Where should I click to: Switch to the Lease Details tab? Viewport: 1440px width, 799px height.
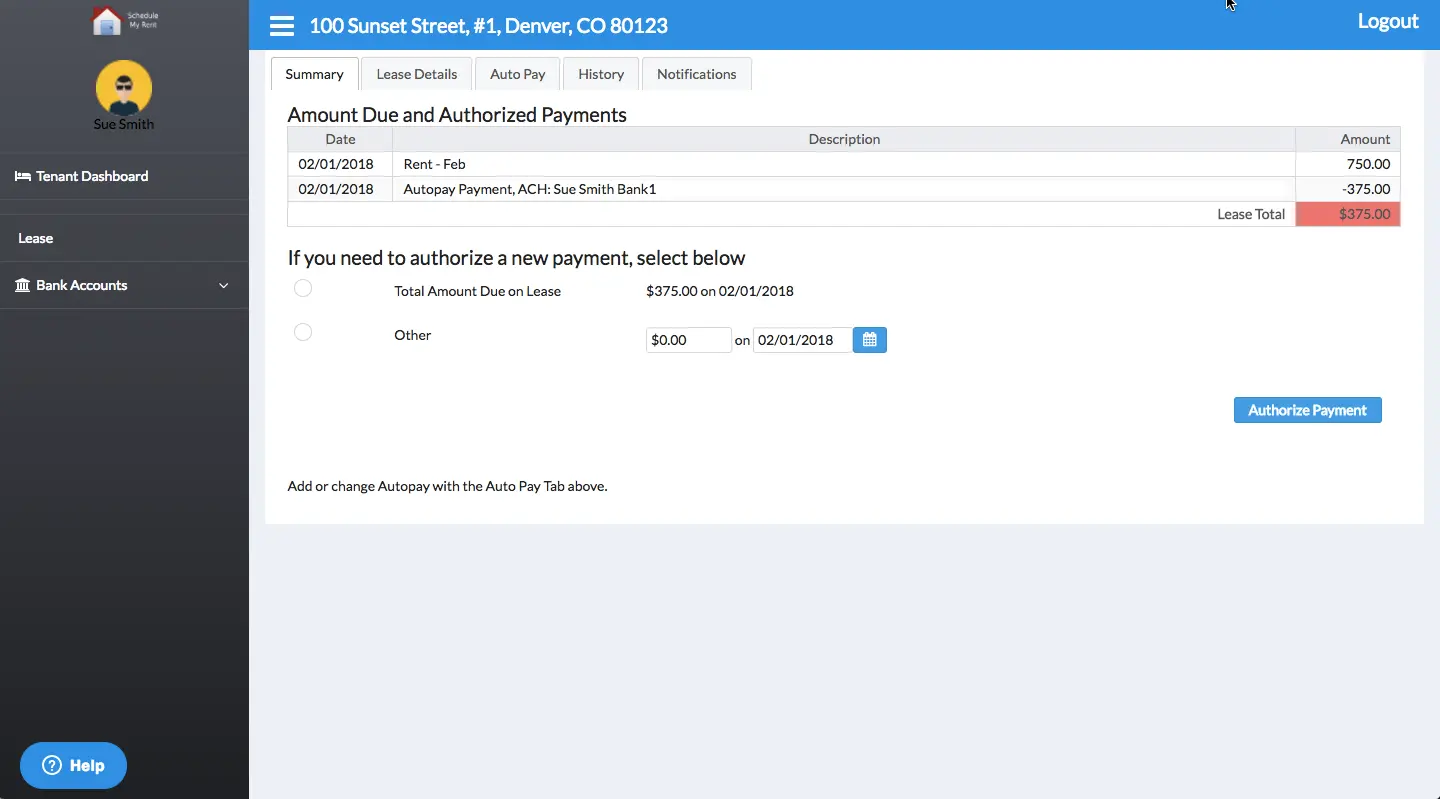click(x=416, y=74)
